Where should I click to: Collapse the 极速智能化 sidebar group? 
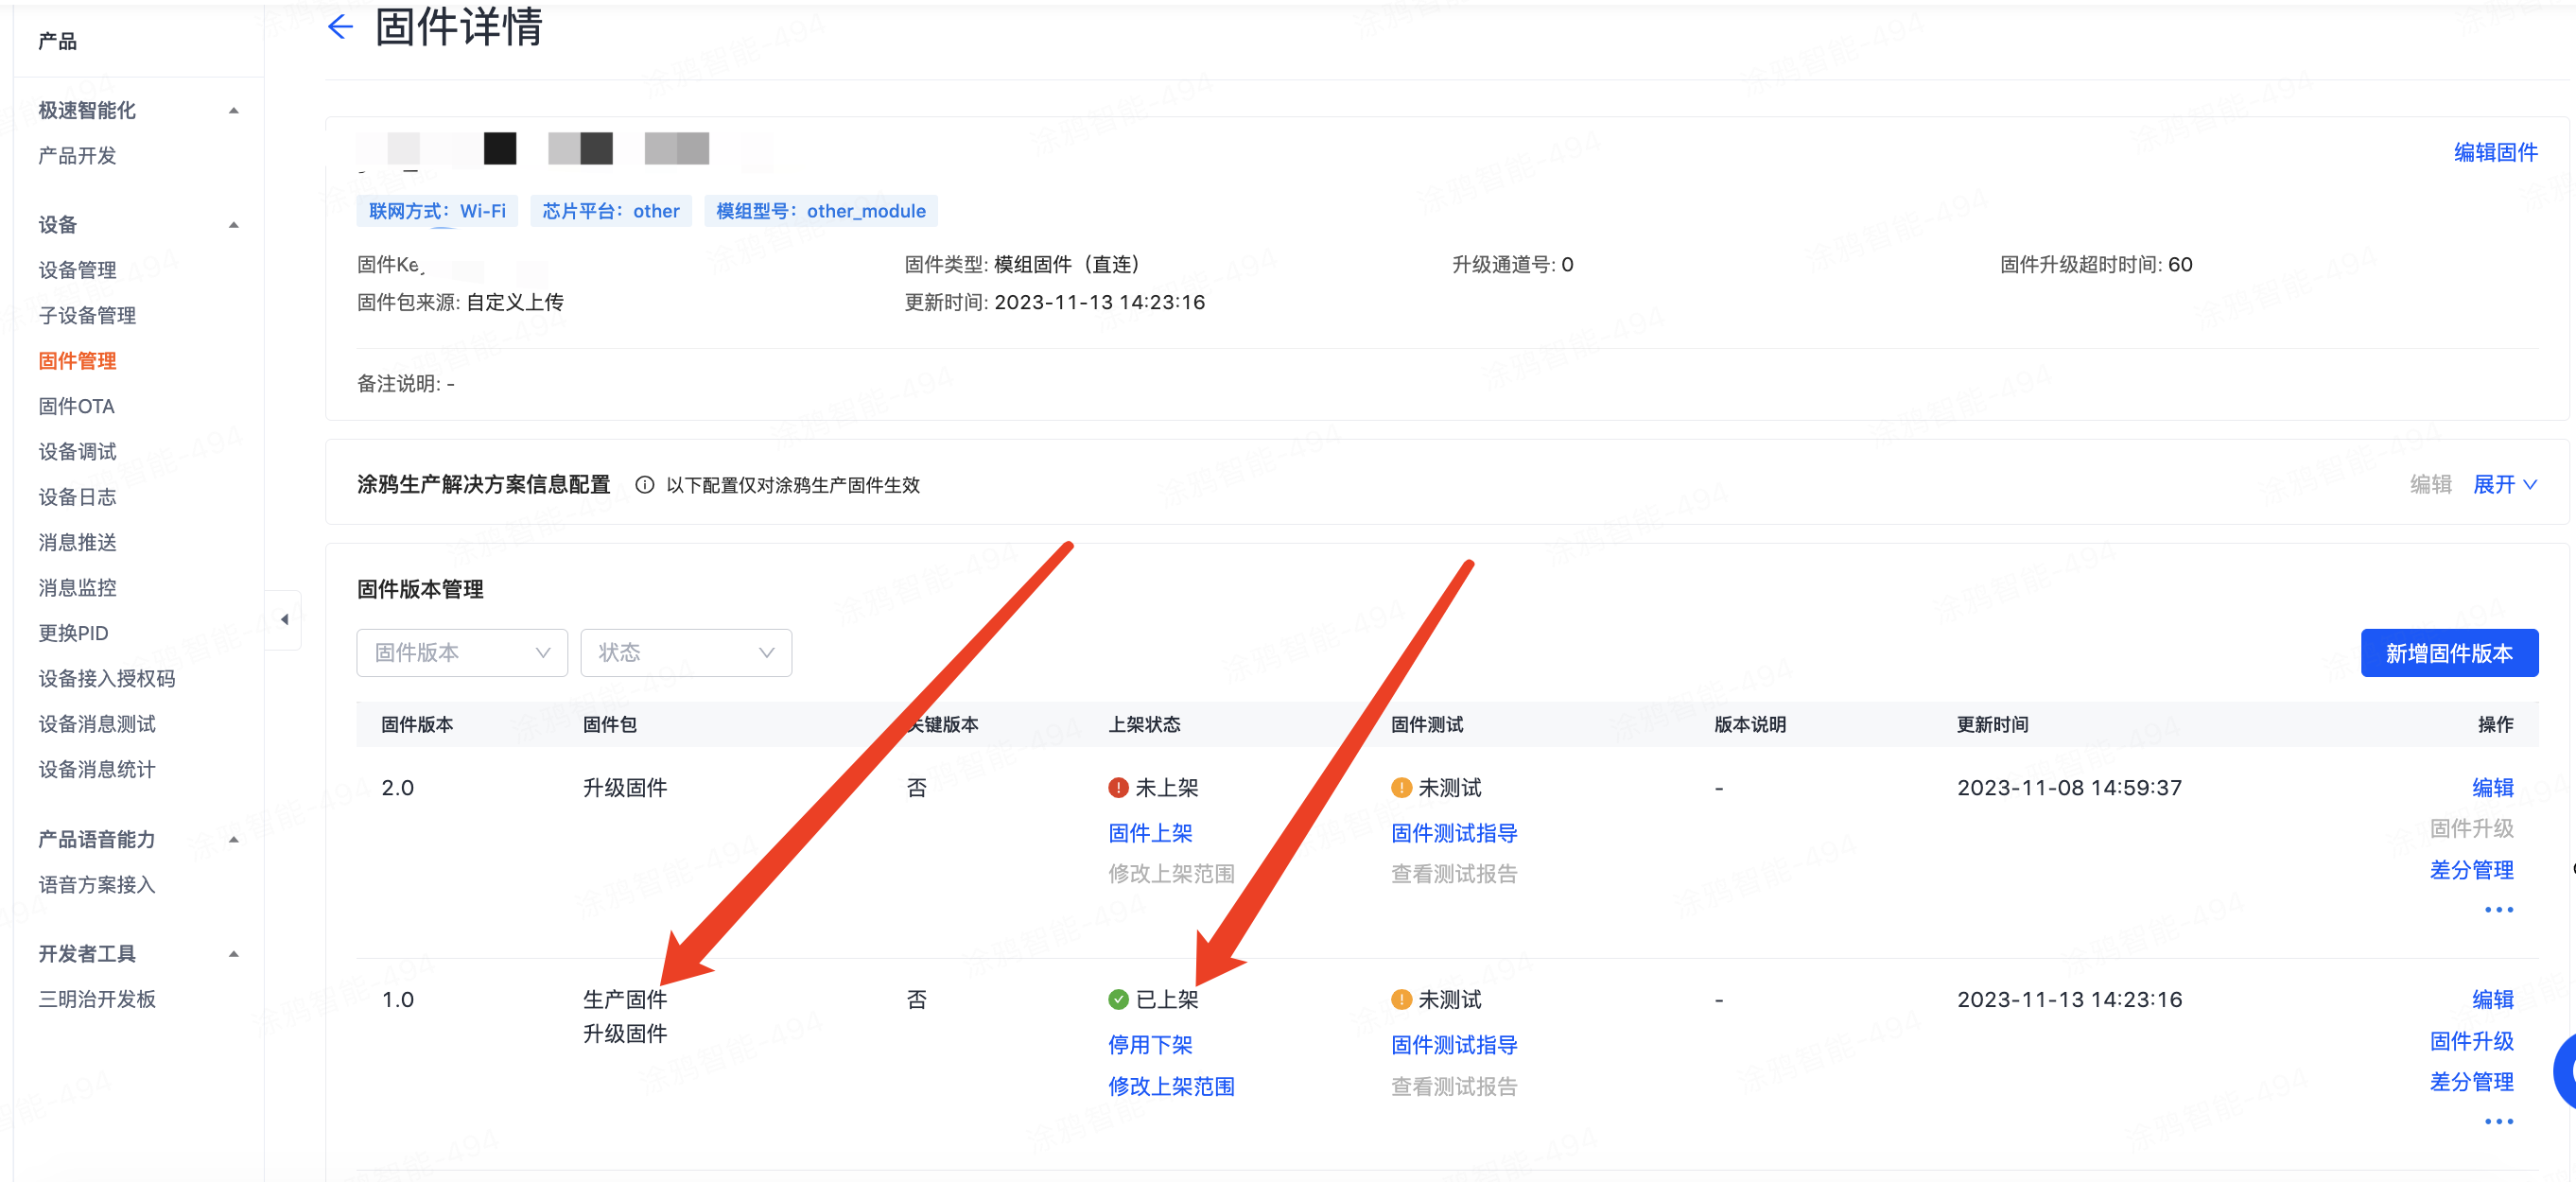point(234,111)
